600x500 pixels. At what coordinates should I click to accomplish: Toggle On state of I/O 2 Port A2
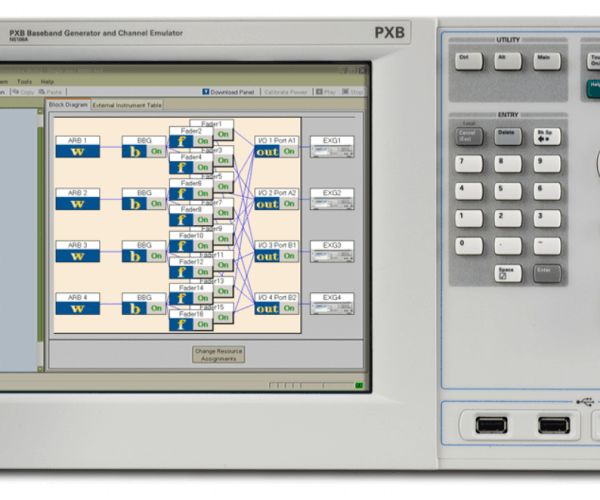pos(289,204)
